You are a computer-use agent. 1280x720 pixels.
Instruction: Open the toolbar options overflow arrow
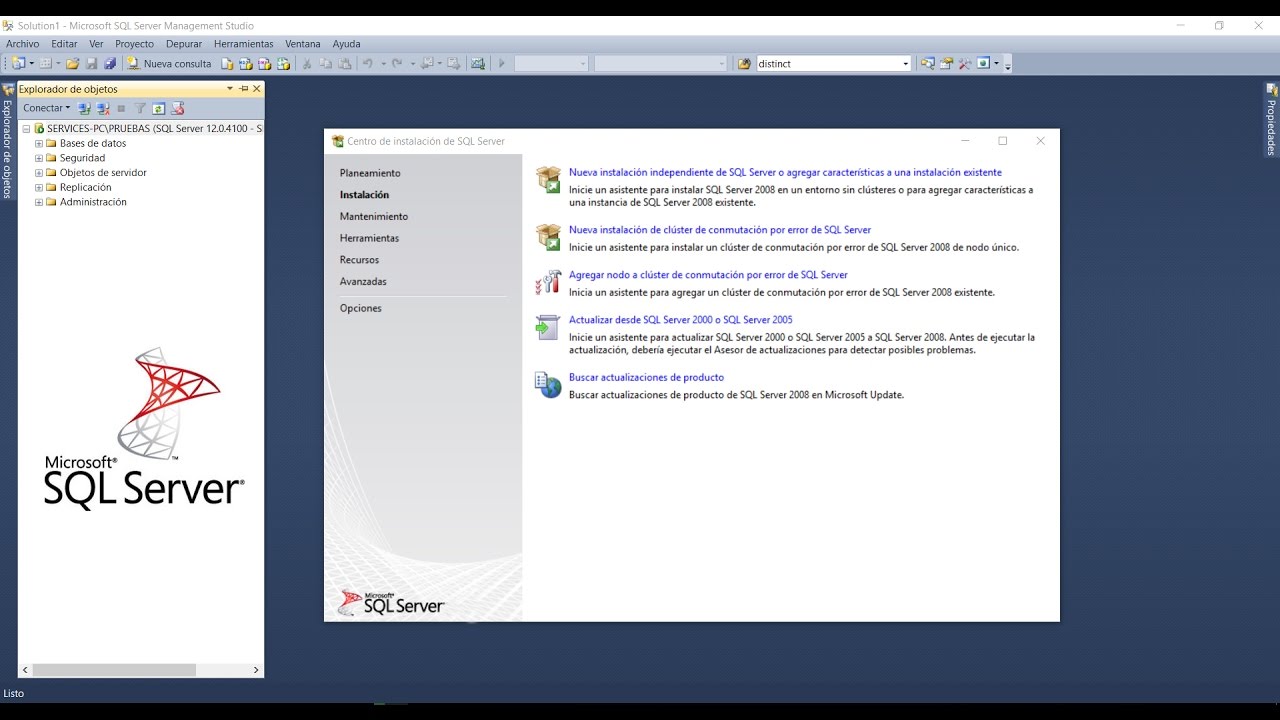pyautogui.click(x=1008, y=66)
